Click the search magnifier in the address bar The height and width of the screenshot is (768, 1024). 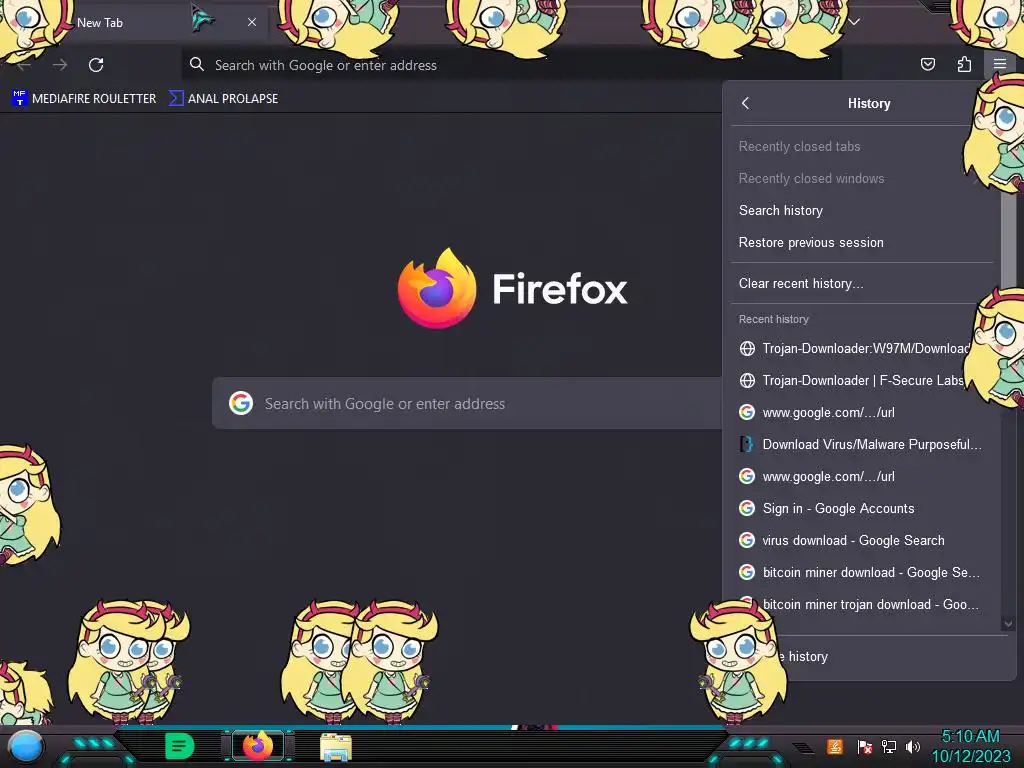click(x=197, y=65)
